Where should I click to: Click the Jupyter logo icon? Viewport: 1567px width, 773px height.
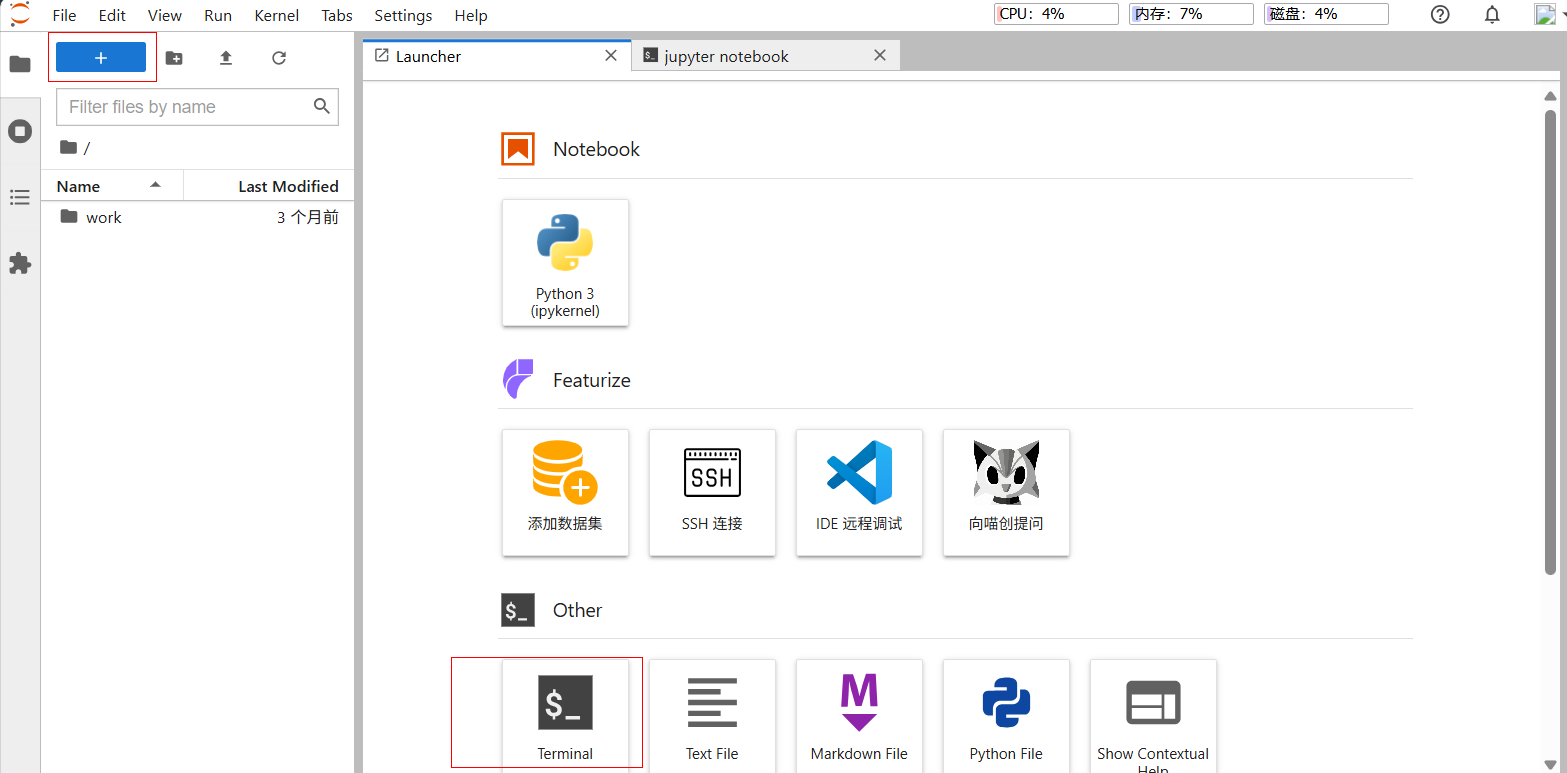pos(20,14)
